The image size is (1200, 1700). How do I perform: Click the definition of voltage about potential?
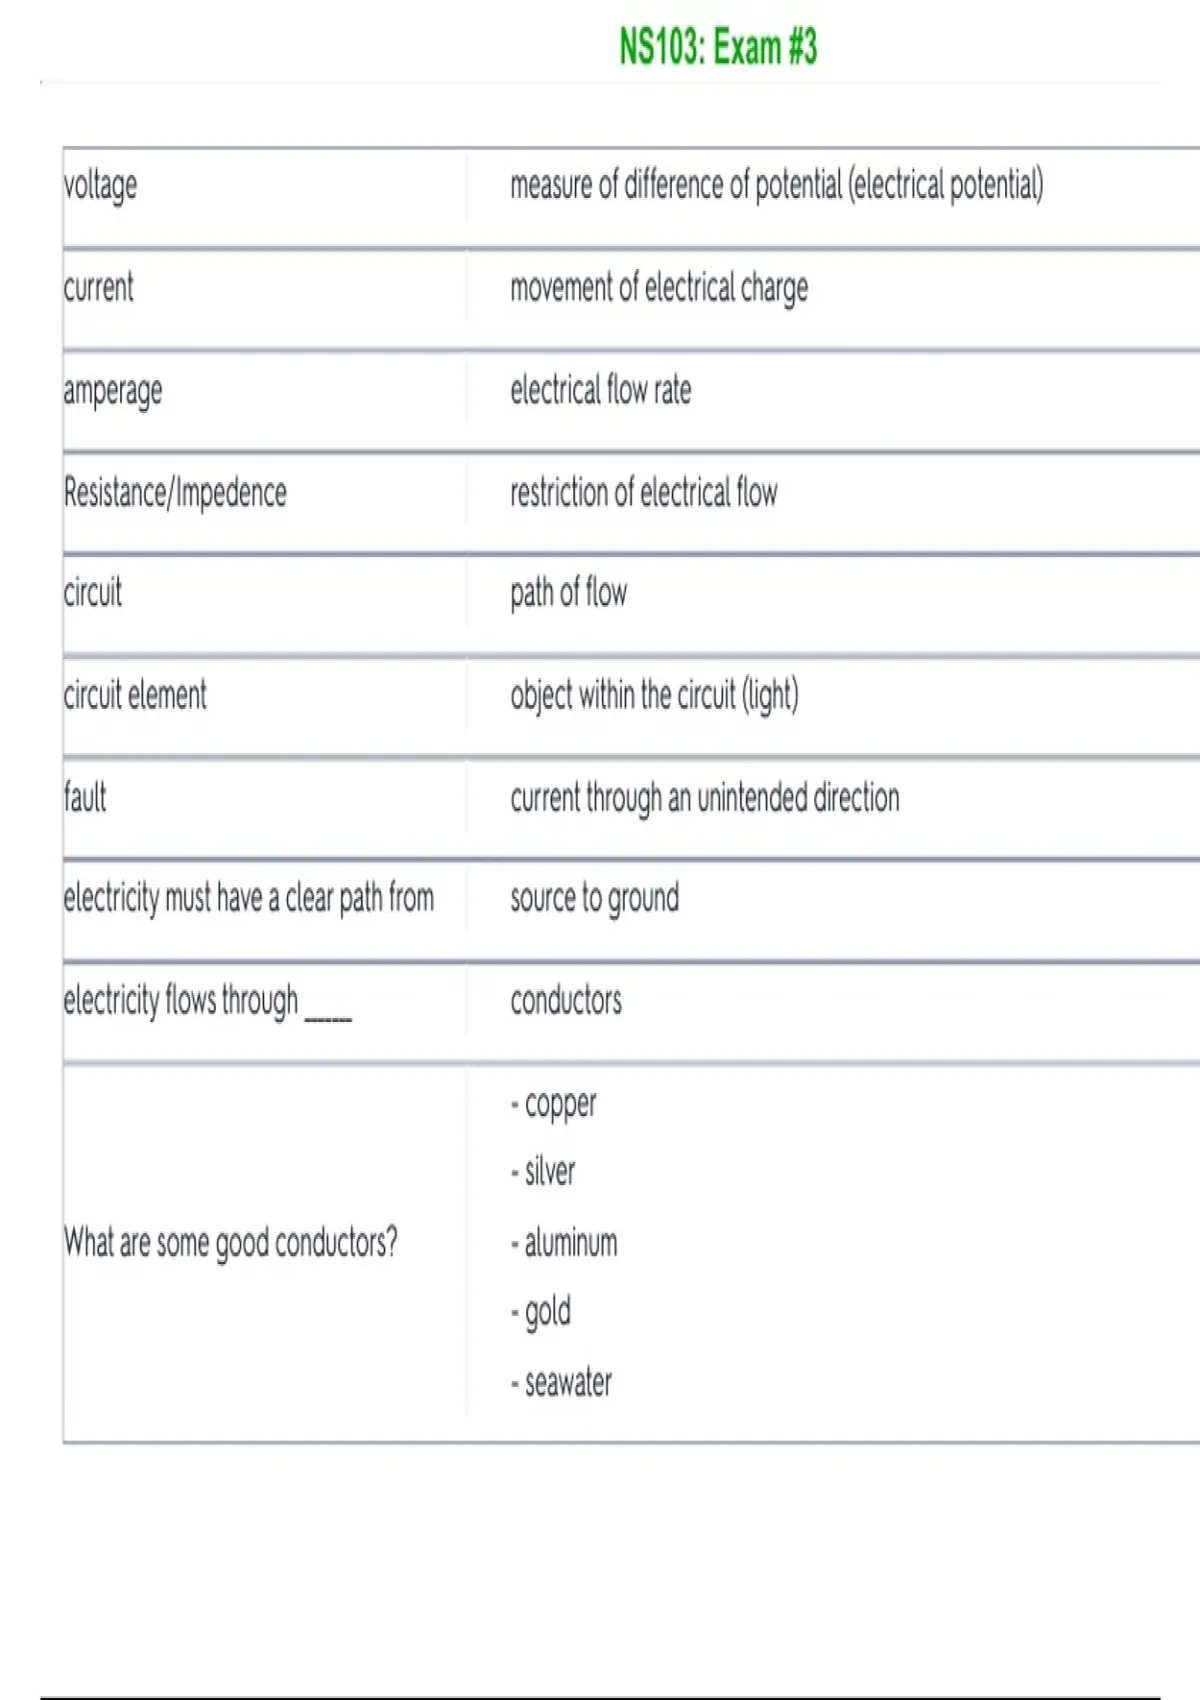(776, 186)
